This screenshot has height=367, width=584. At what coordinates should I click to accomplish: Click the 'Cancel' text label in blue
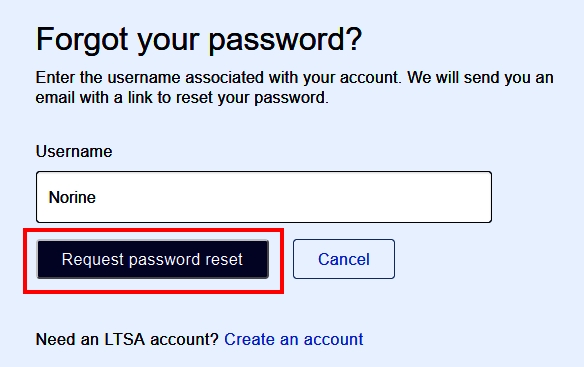tap(344, 259)
